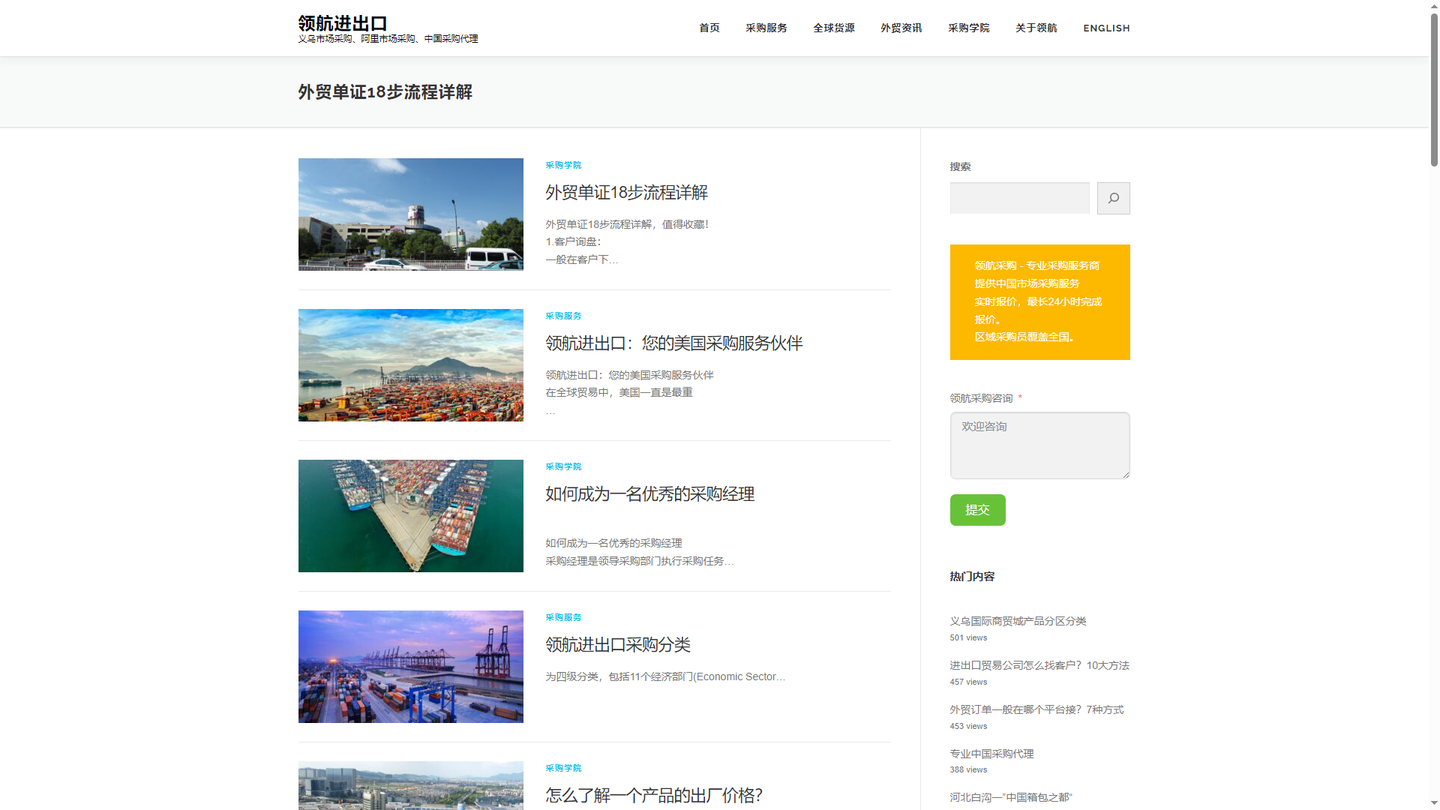Click container port thumbnail of 美国采购服务伙伴 post
The height and width of the screenshot is (810, 1440).
pos(411,365)
